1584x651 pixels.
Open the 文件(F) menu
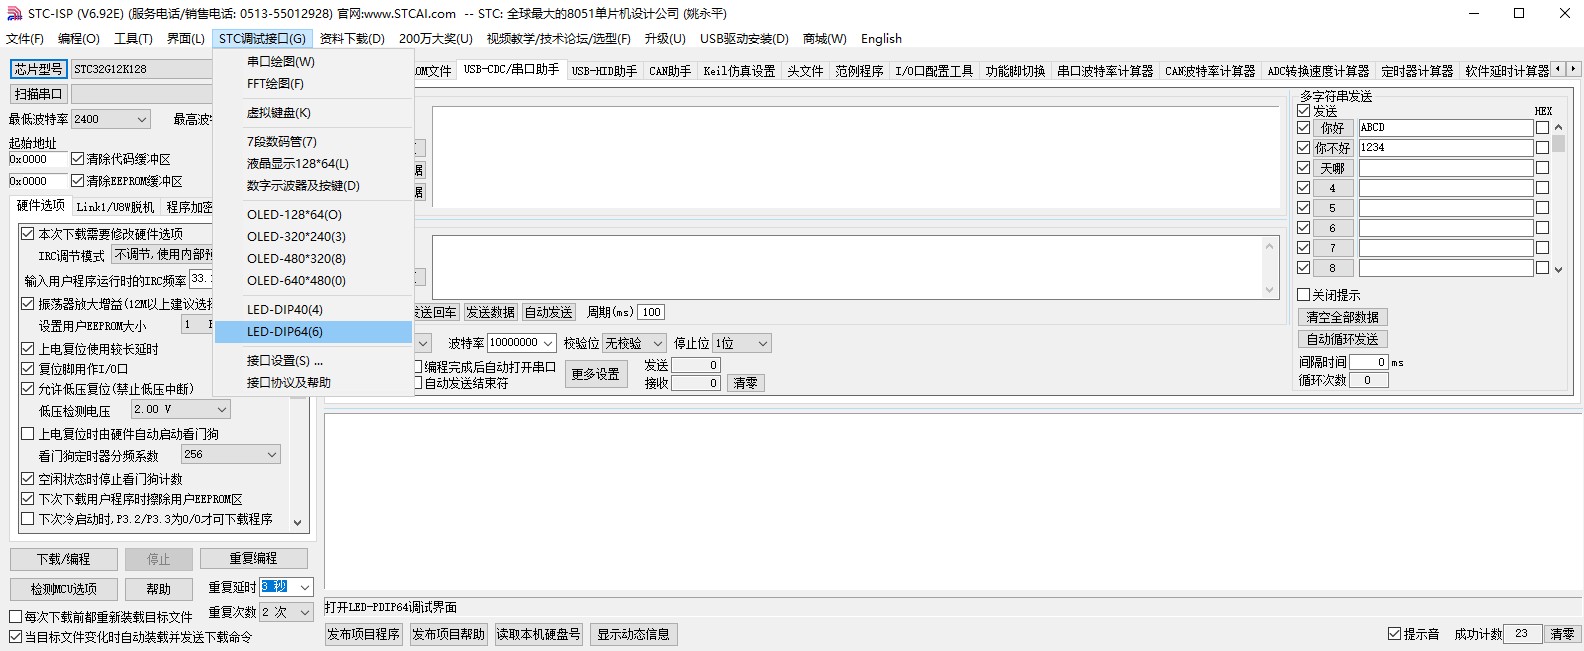pyautogui.click(x=25, y=39)
